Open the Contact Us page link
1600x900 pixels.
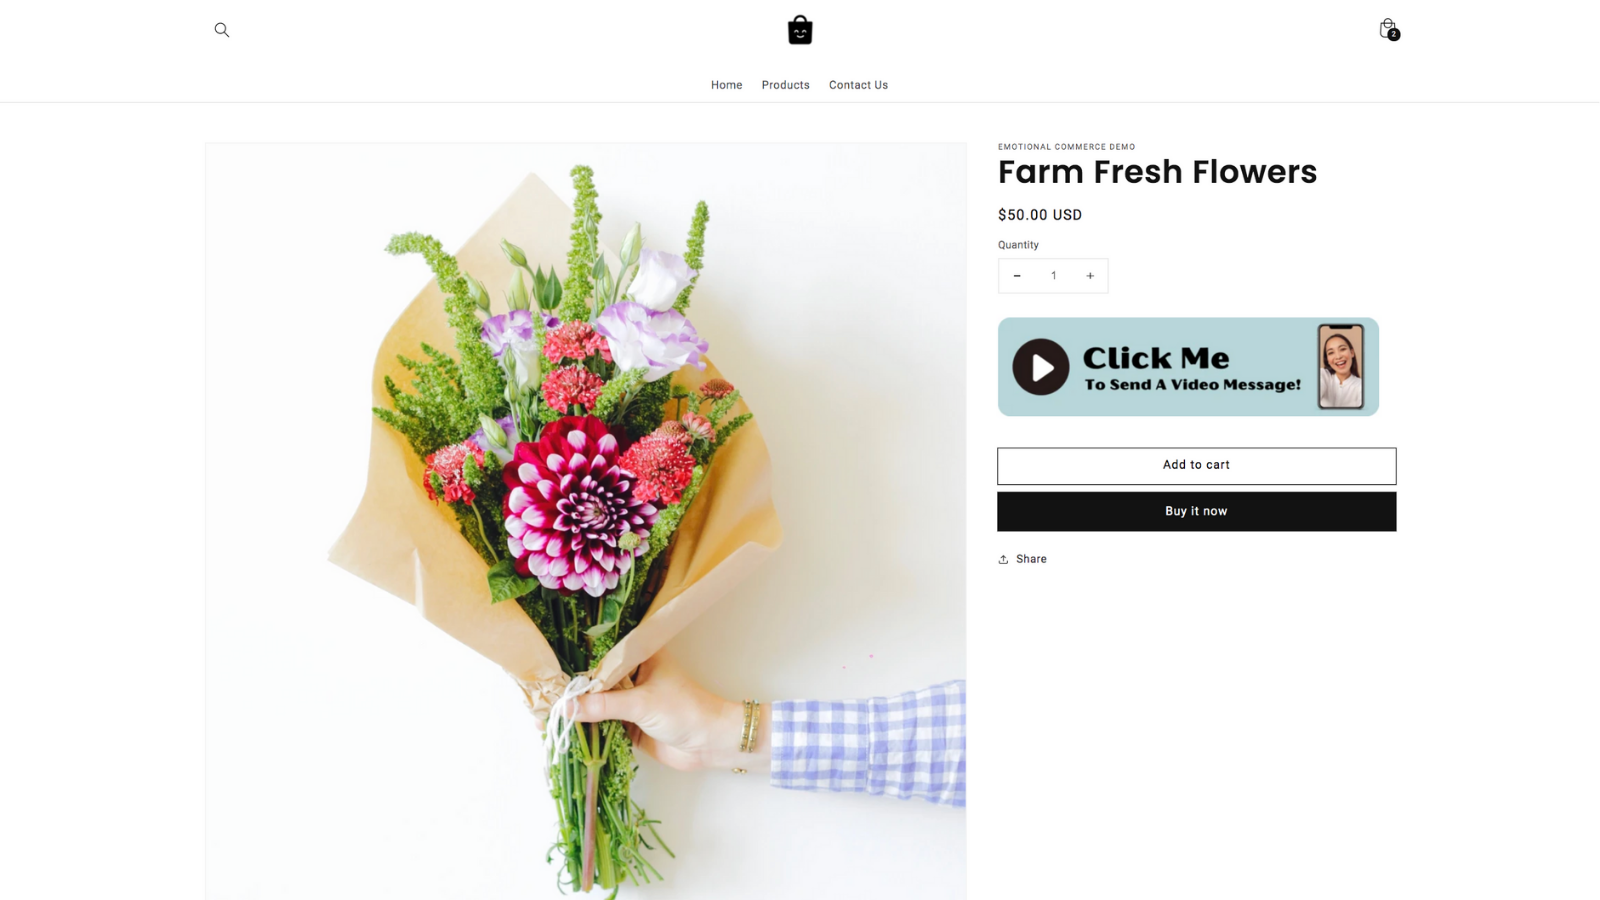pos(858,85)
